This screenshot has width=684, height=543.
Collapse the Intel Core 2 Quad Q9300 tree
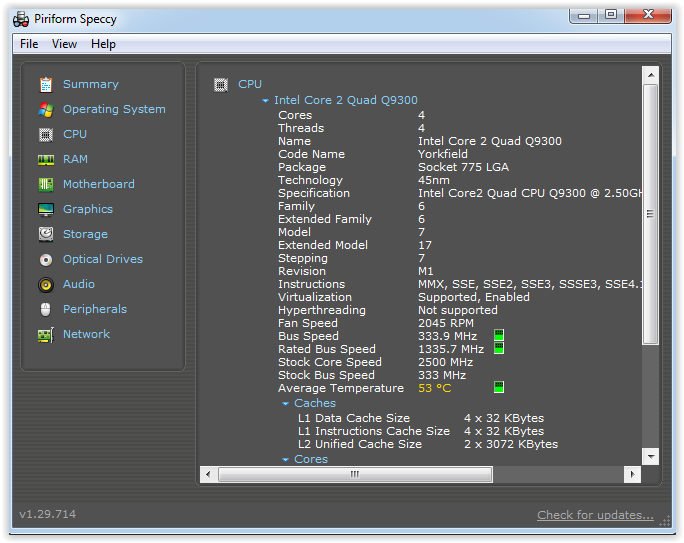point(265,101)
